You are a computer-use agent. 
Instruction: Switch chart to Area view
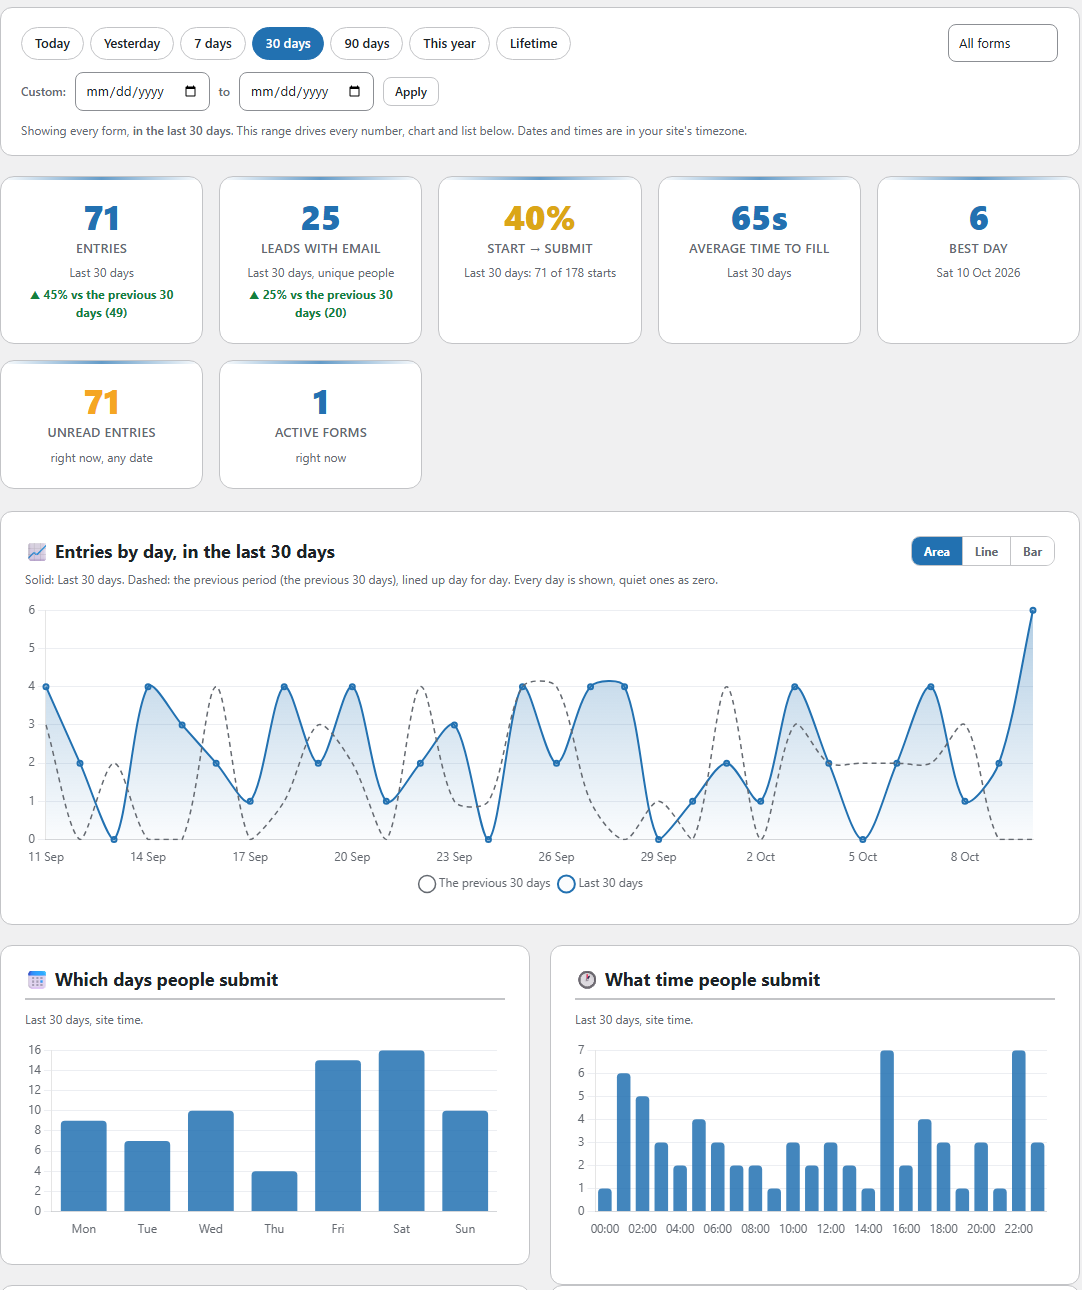tap(937, 552)
